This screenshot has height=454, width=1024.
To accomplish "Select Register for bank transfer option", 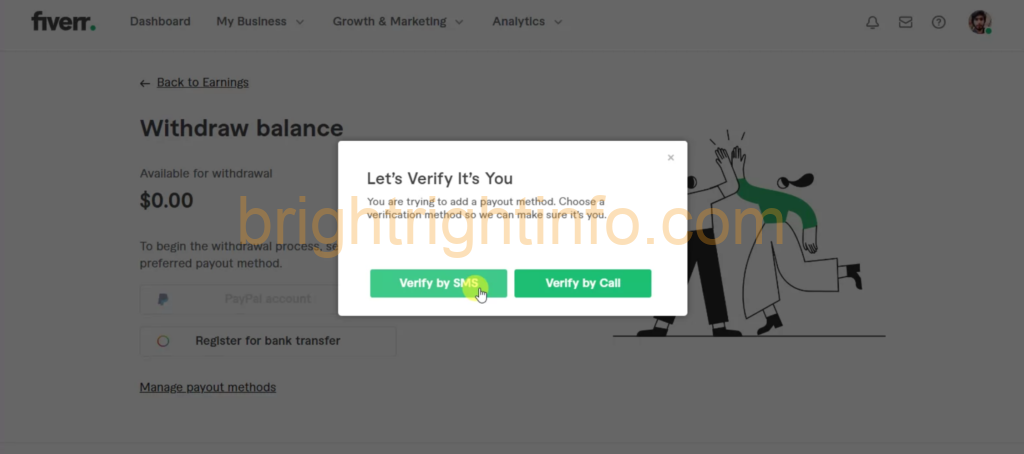I will (x=268, y=341).
